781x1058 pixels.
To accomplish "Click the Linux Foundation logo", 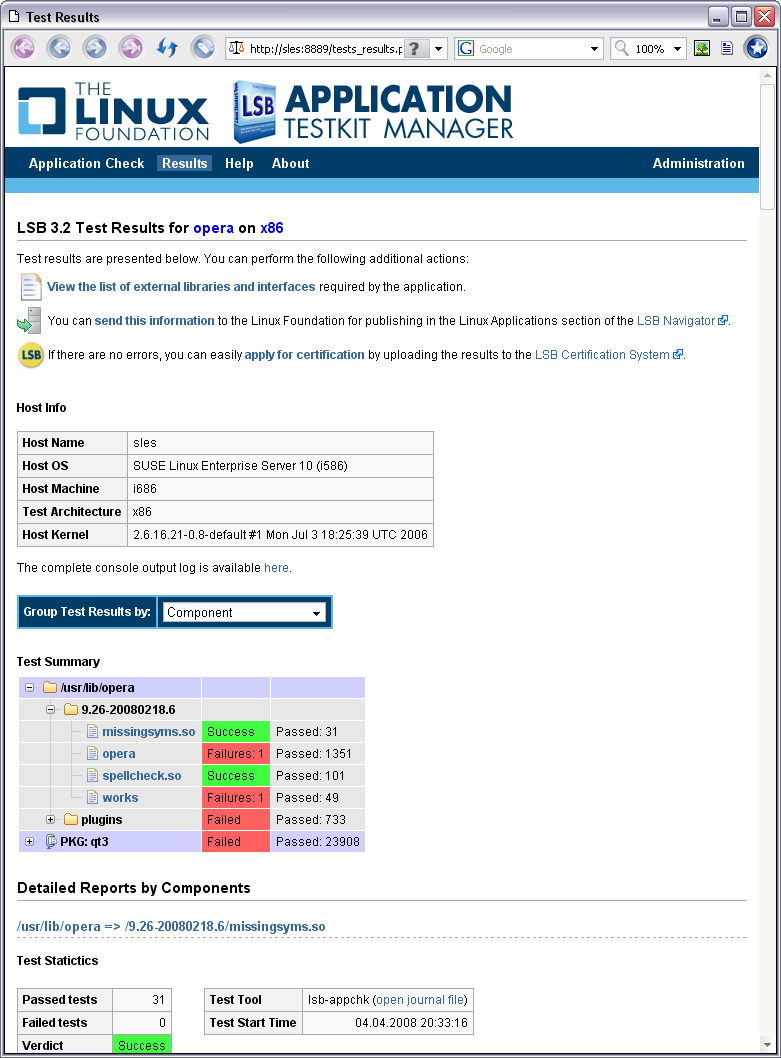I will pos(113,111).
